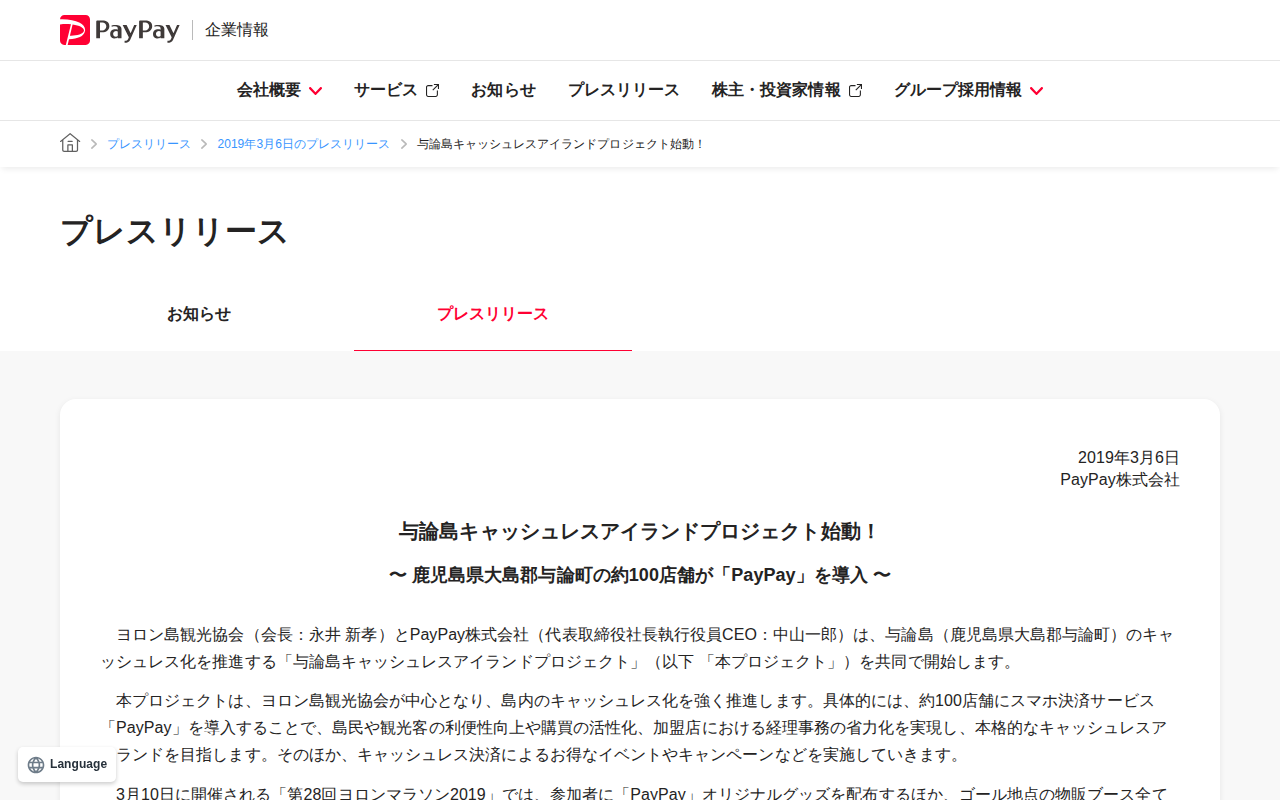Screen dimensions: 1280x800
Task: Open the Language selector button
Action: [x=67, y=765]
